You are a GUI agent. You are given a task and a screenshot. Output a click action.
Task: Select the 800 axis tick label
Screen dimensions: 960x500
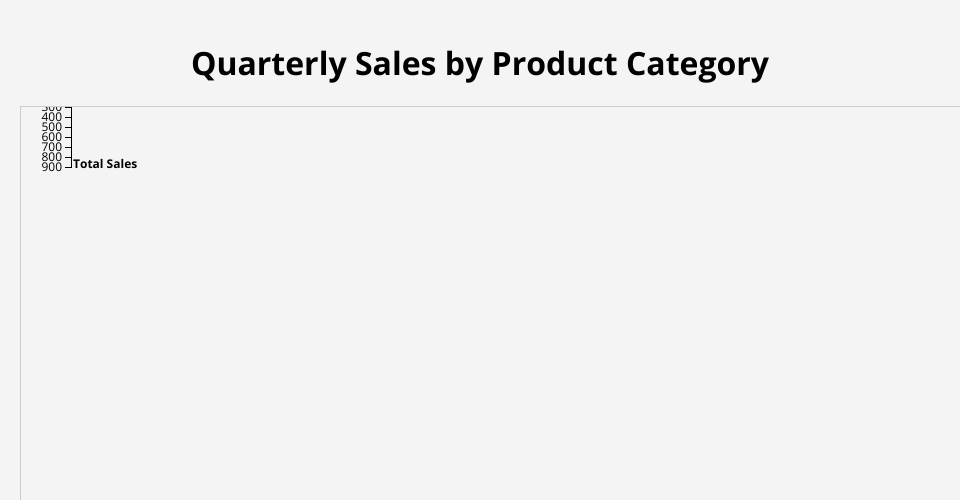[x=52, y=157]
